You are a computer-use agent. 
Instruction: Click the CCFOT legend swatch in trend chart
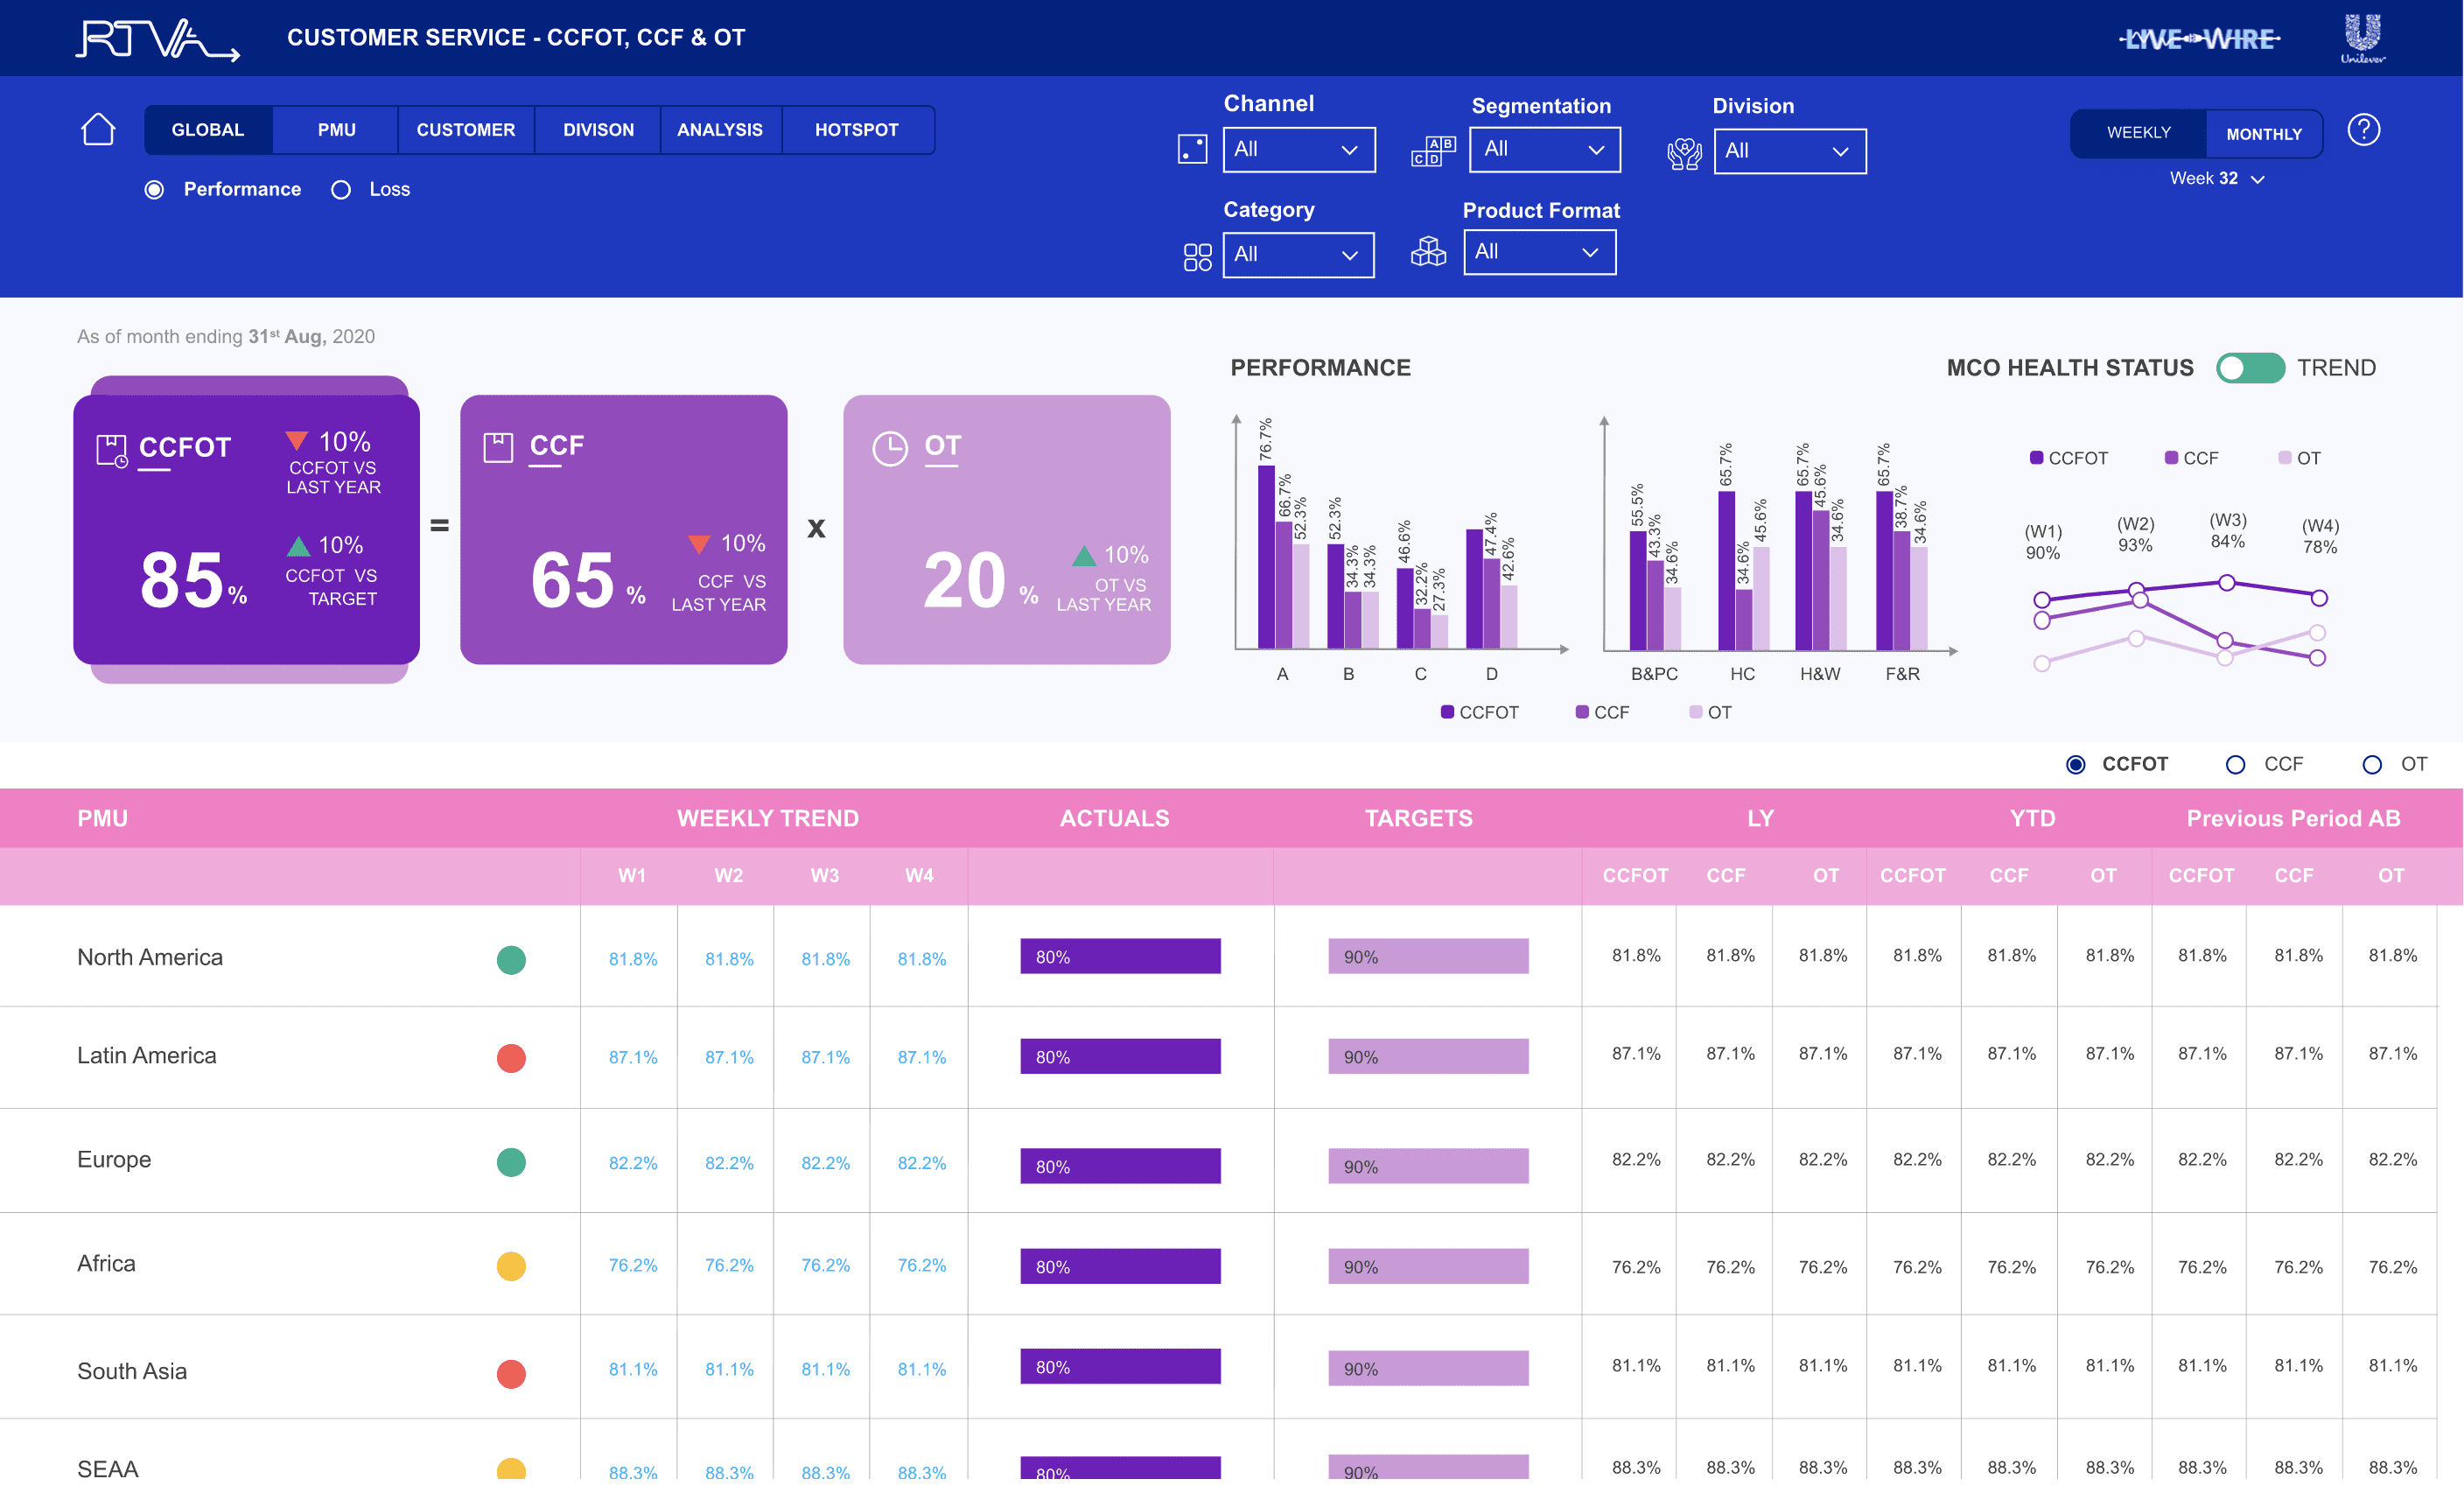pyautogui.click(x=2036, y=458)
